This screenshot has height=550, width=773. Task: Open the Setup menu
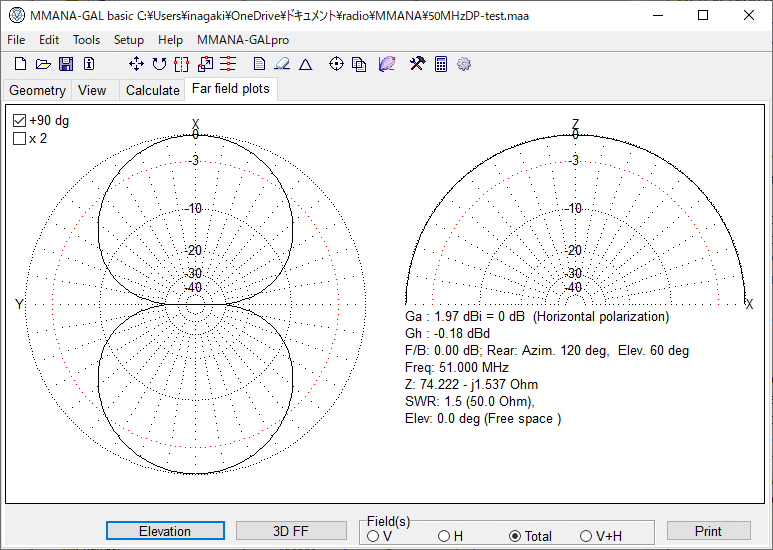click(x=128, y=40)
